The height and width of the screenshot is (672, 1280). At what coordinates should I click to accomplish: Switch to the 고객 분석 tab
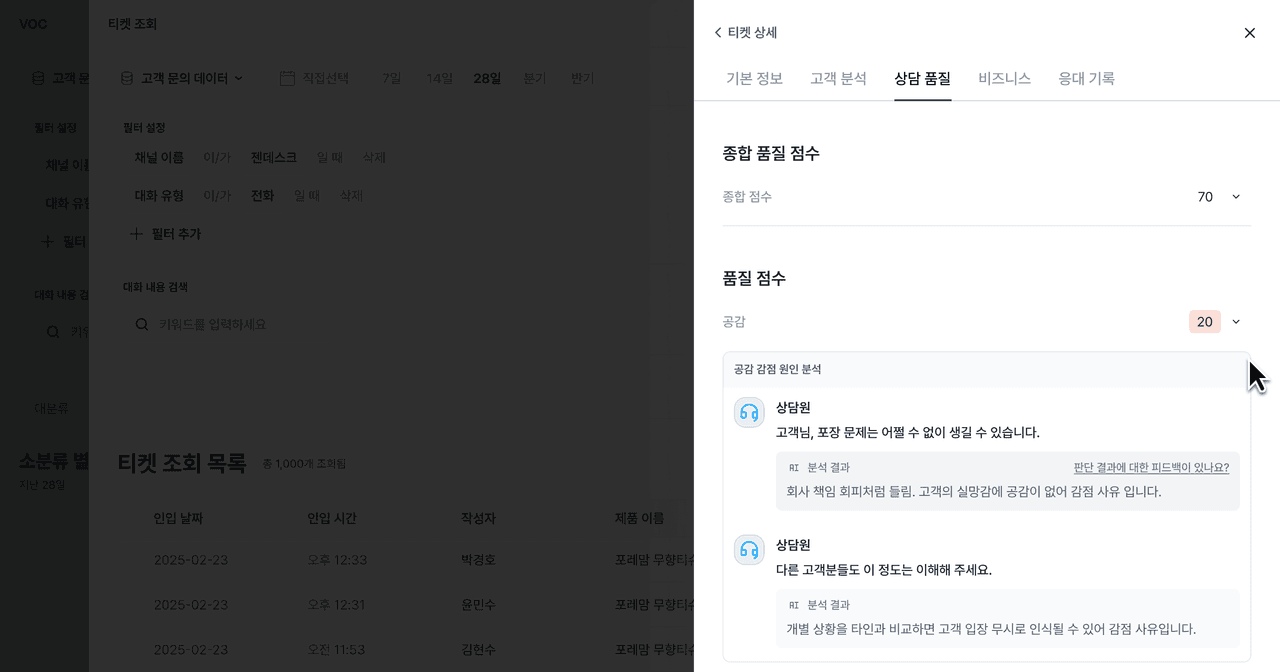(x=838, y=78)
